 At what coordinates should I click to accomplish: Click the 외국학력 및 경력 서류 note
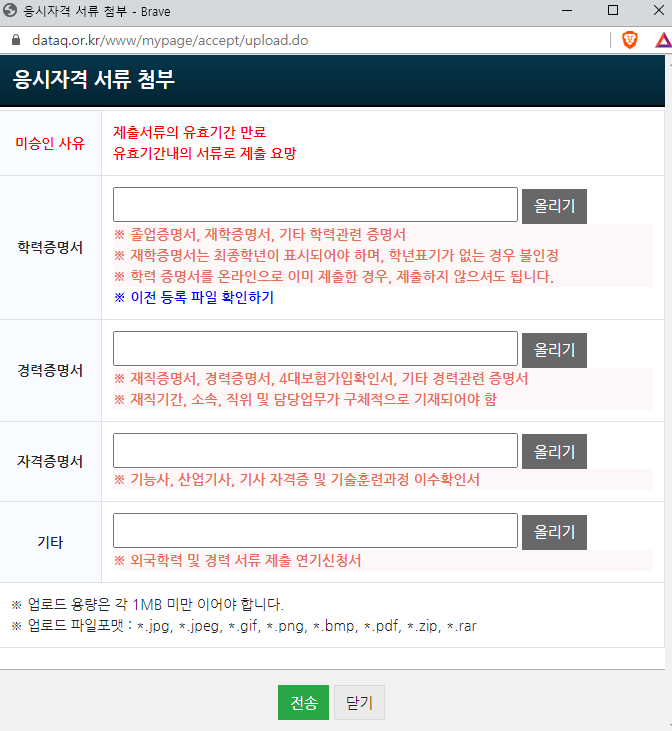[x=238, y=560]
